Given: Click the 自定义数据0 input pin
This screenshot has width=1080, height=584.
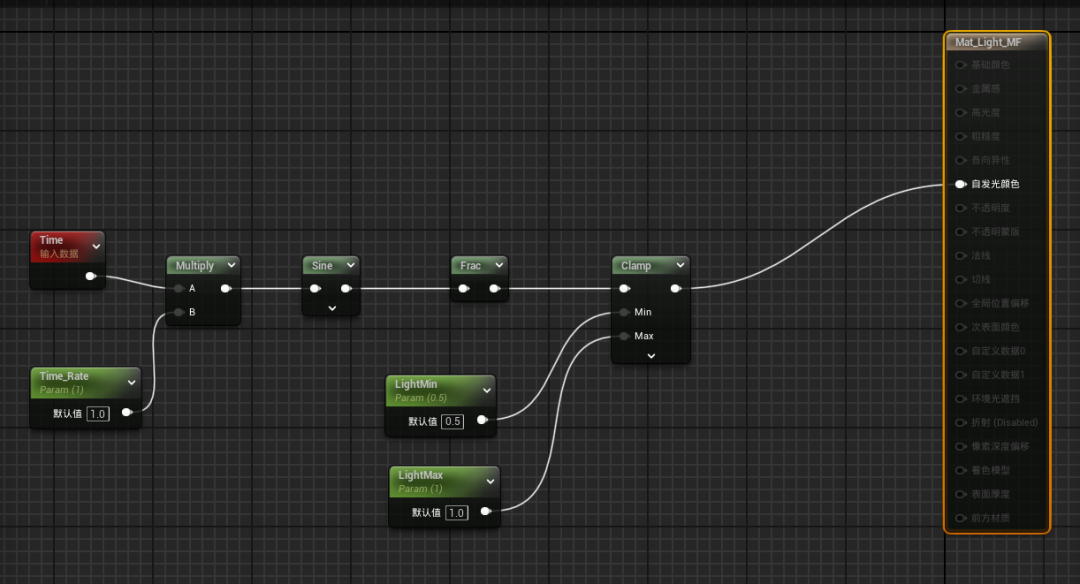Looking at the screenshot, I should [961, 351].
